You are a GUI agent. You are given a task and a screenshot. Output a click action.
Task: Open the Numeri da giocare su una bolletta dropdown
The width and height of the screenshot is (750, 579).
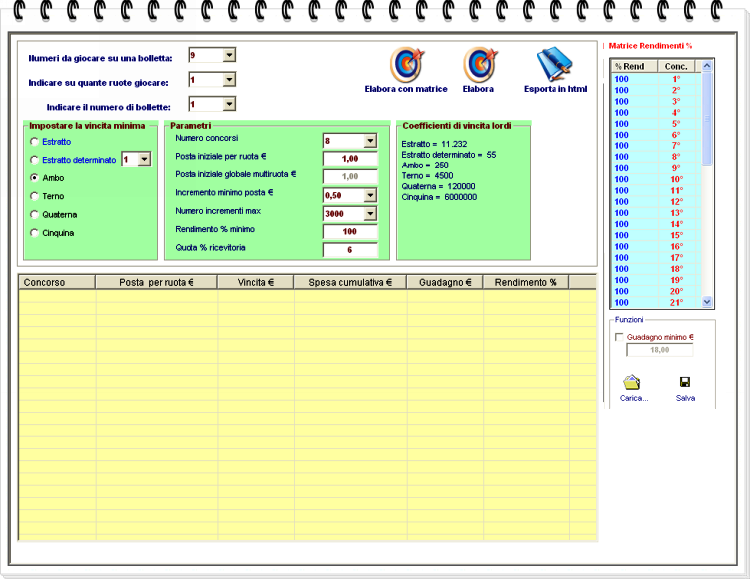pos(229,55)
